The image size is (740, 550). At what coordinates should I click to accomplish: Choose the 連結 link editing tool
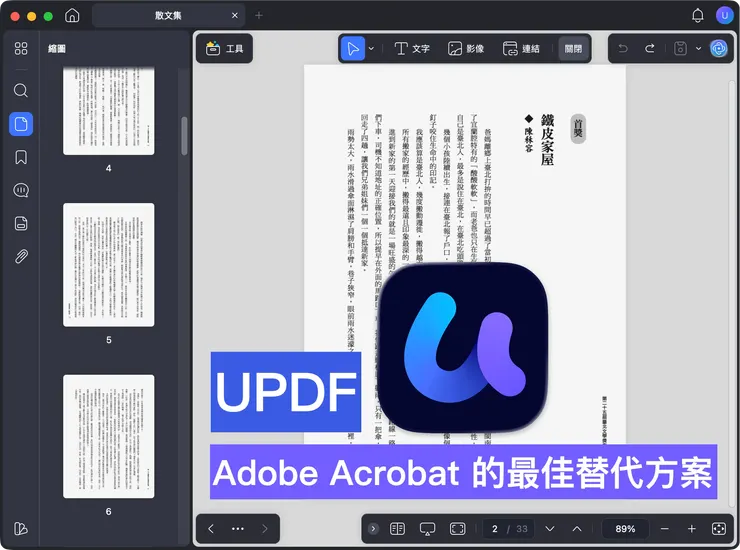pos(521,49)
